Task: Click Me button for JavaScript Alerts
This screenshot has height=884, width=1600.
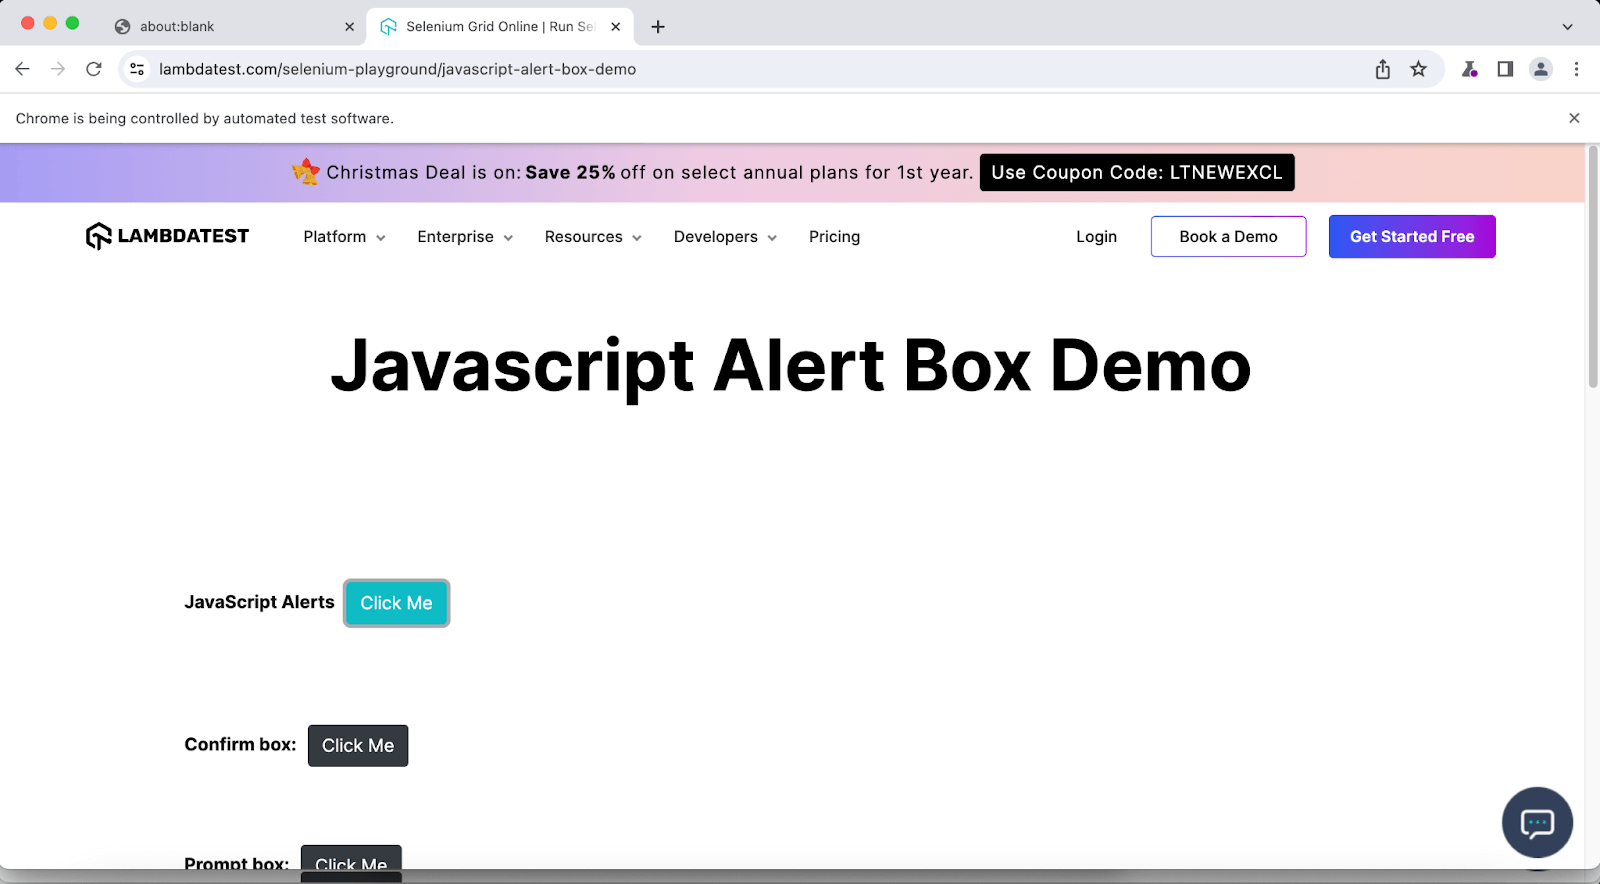Action: [396, 603]
